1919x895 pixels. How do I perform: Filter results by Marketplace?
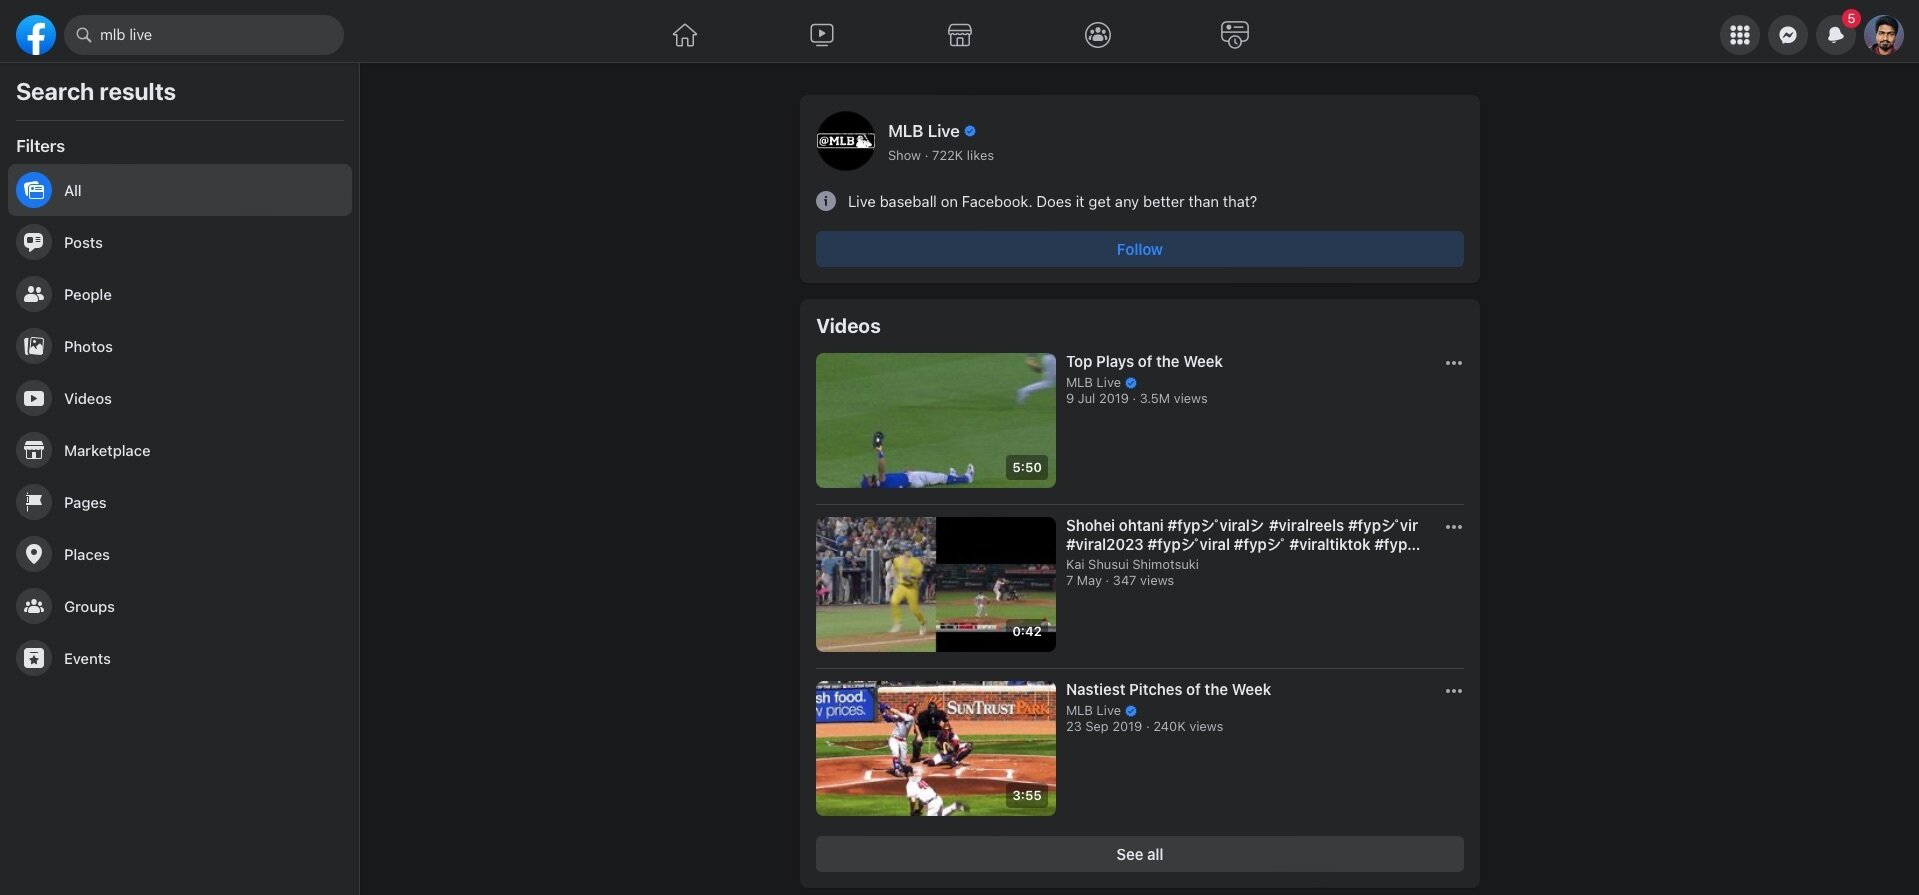coord(180,450)
